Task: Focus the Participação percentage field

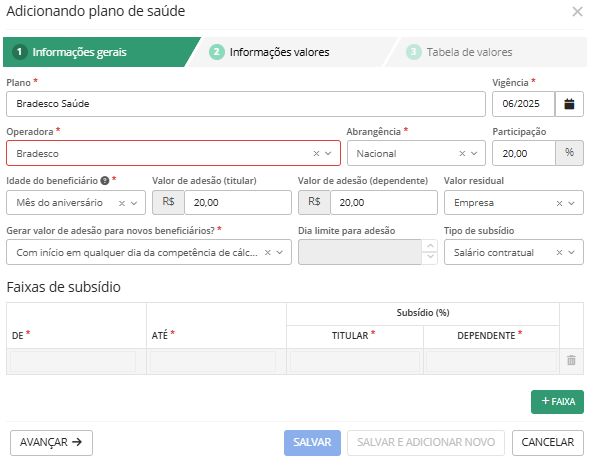Action: (524, 153)
